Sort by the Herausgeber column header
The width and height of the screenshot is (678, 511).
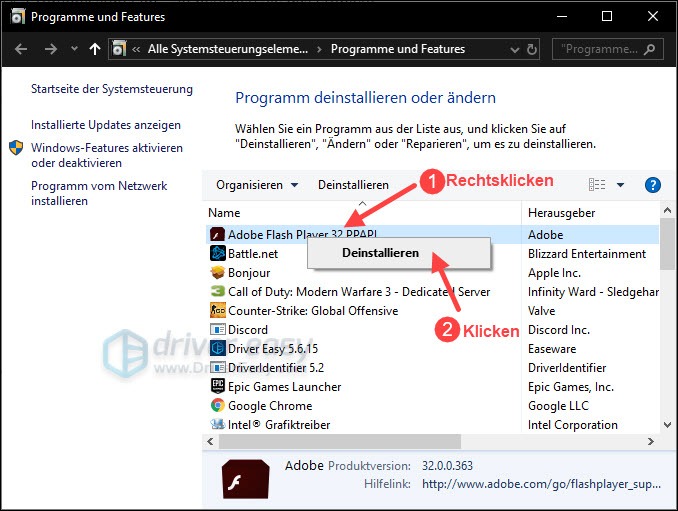coord(561,213)
